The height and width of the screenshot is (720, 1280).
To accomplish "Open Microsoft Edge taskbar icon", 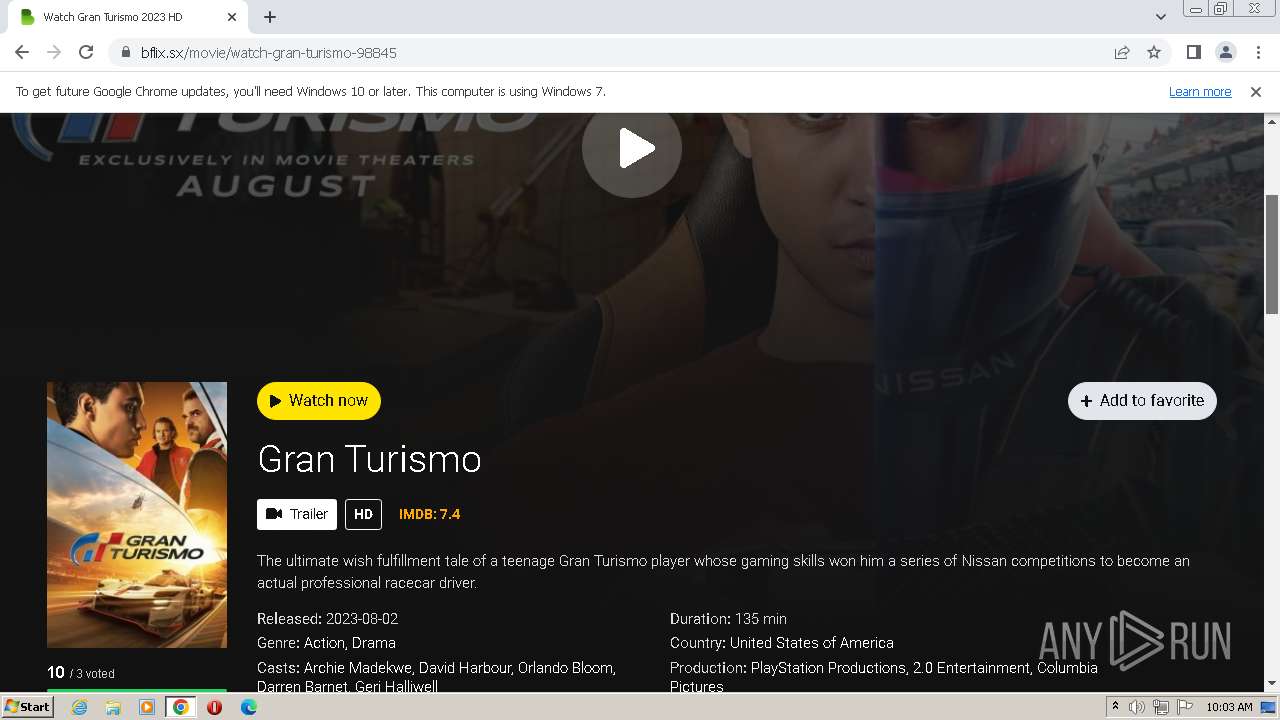I will tap(249, 707).
